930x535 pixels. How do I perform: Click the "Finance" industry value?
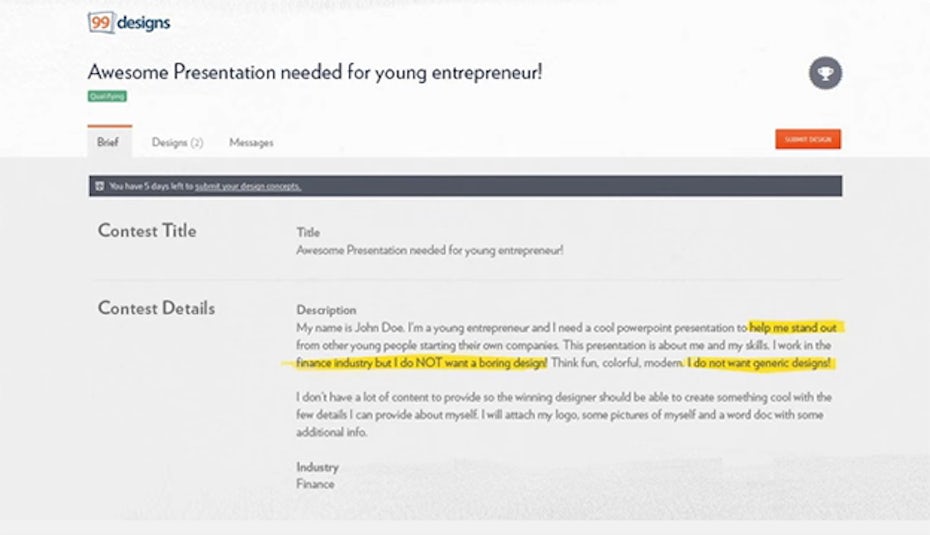click(315, 484)
